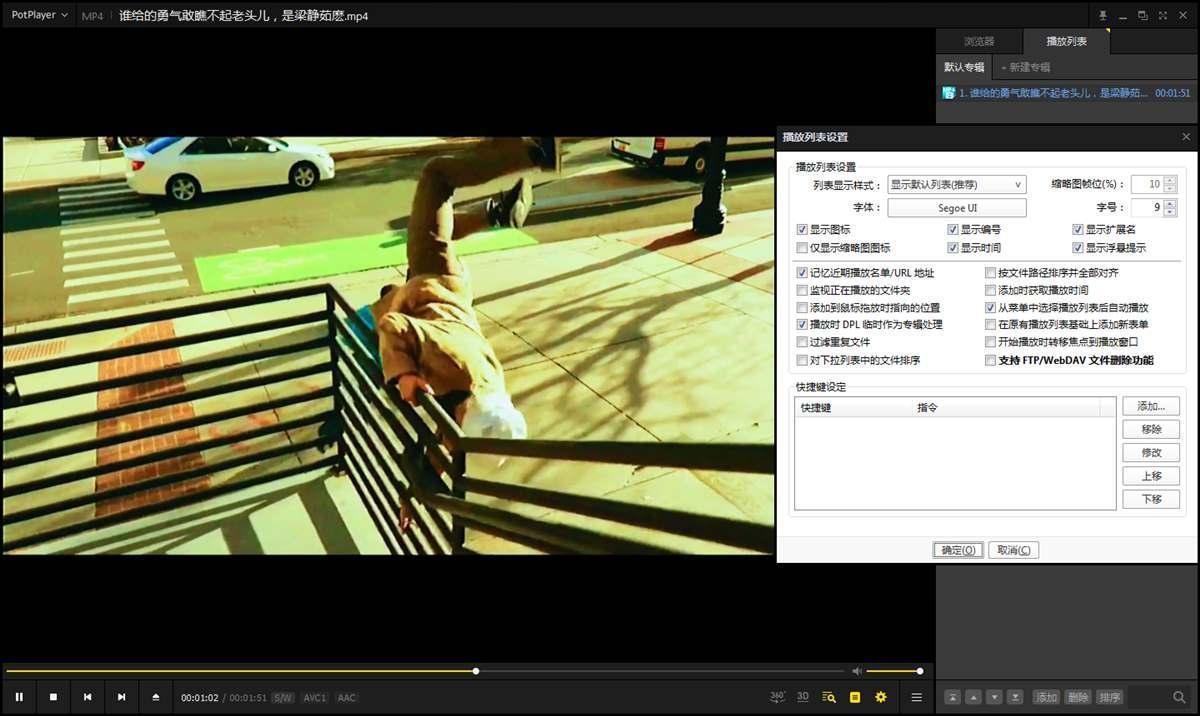Toggle the 显示扩展名 checkbox
The height and width of the screenshot is (716, 1200).
(1078, 230)
